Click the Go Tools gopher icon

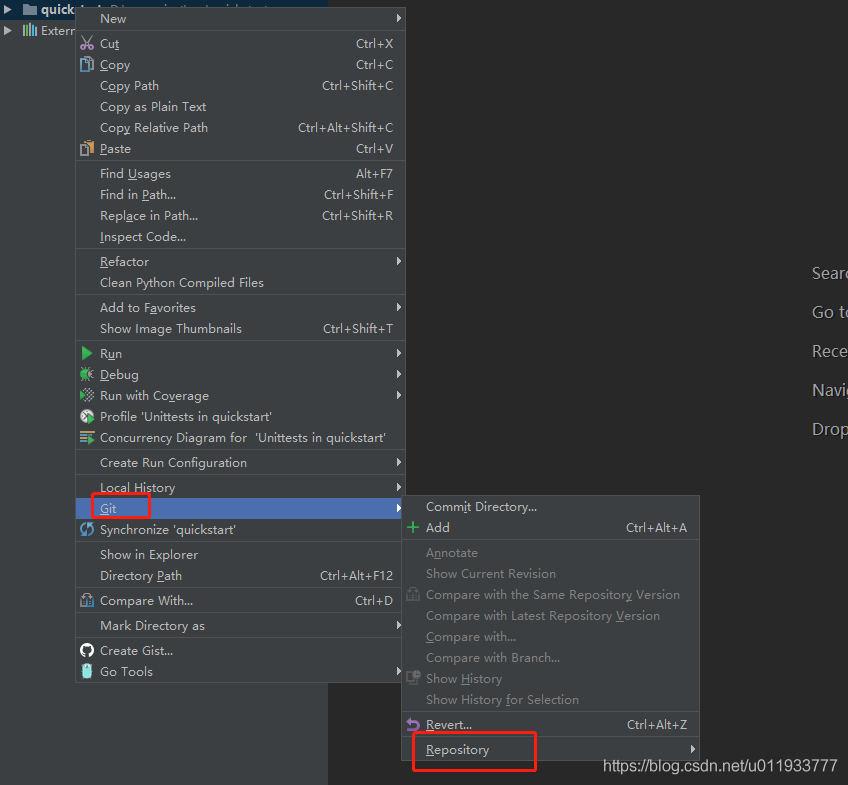point(87,671)
